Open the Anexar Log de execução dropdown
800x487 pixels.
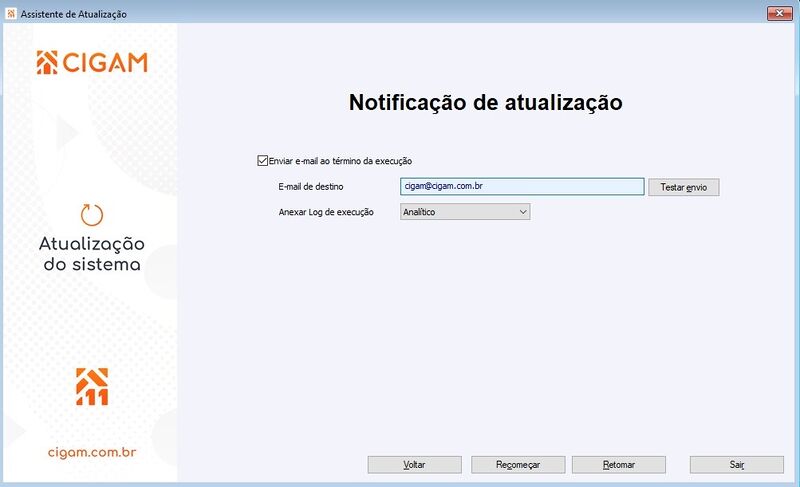465,212
